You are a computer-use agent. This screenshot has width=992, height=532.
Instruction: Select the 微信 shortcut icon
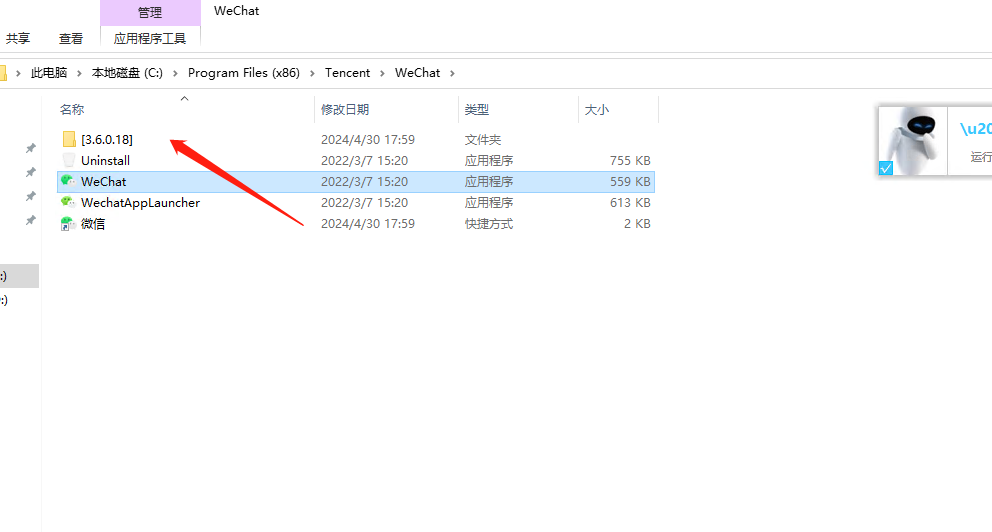(69, 224)
